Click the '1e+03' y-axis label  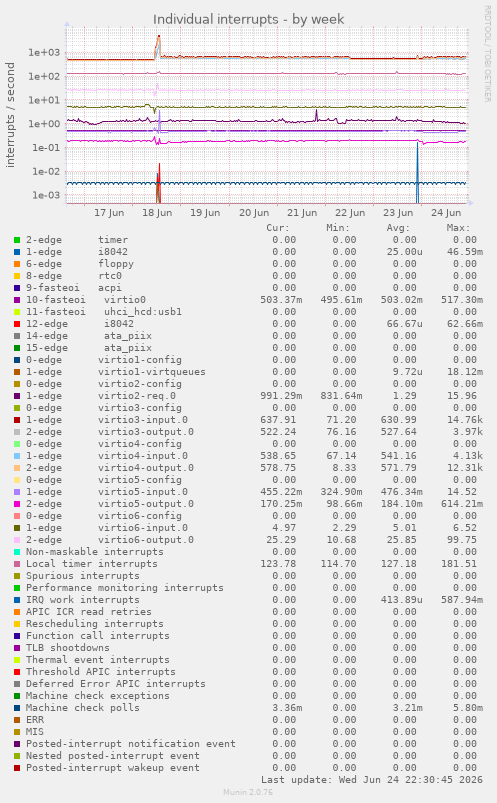pos(44,52)
